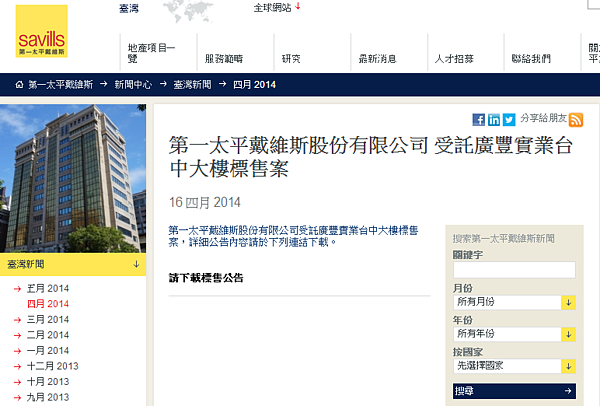Image resolution: width=600 pixels, height=406 pixels.
Task: Share article on Twitter
Action: pyautogui.click(x=509, y=120)
